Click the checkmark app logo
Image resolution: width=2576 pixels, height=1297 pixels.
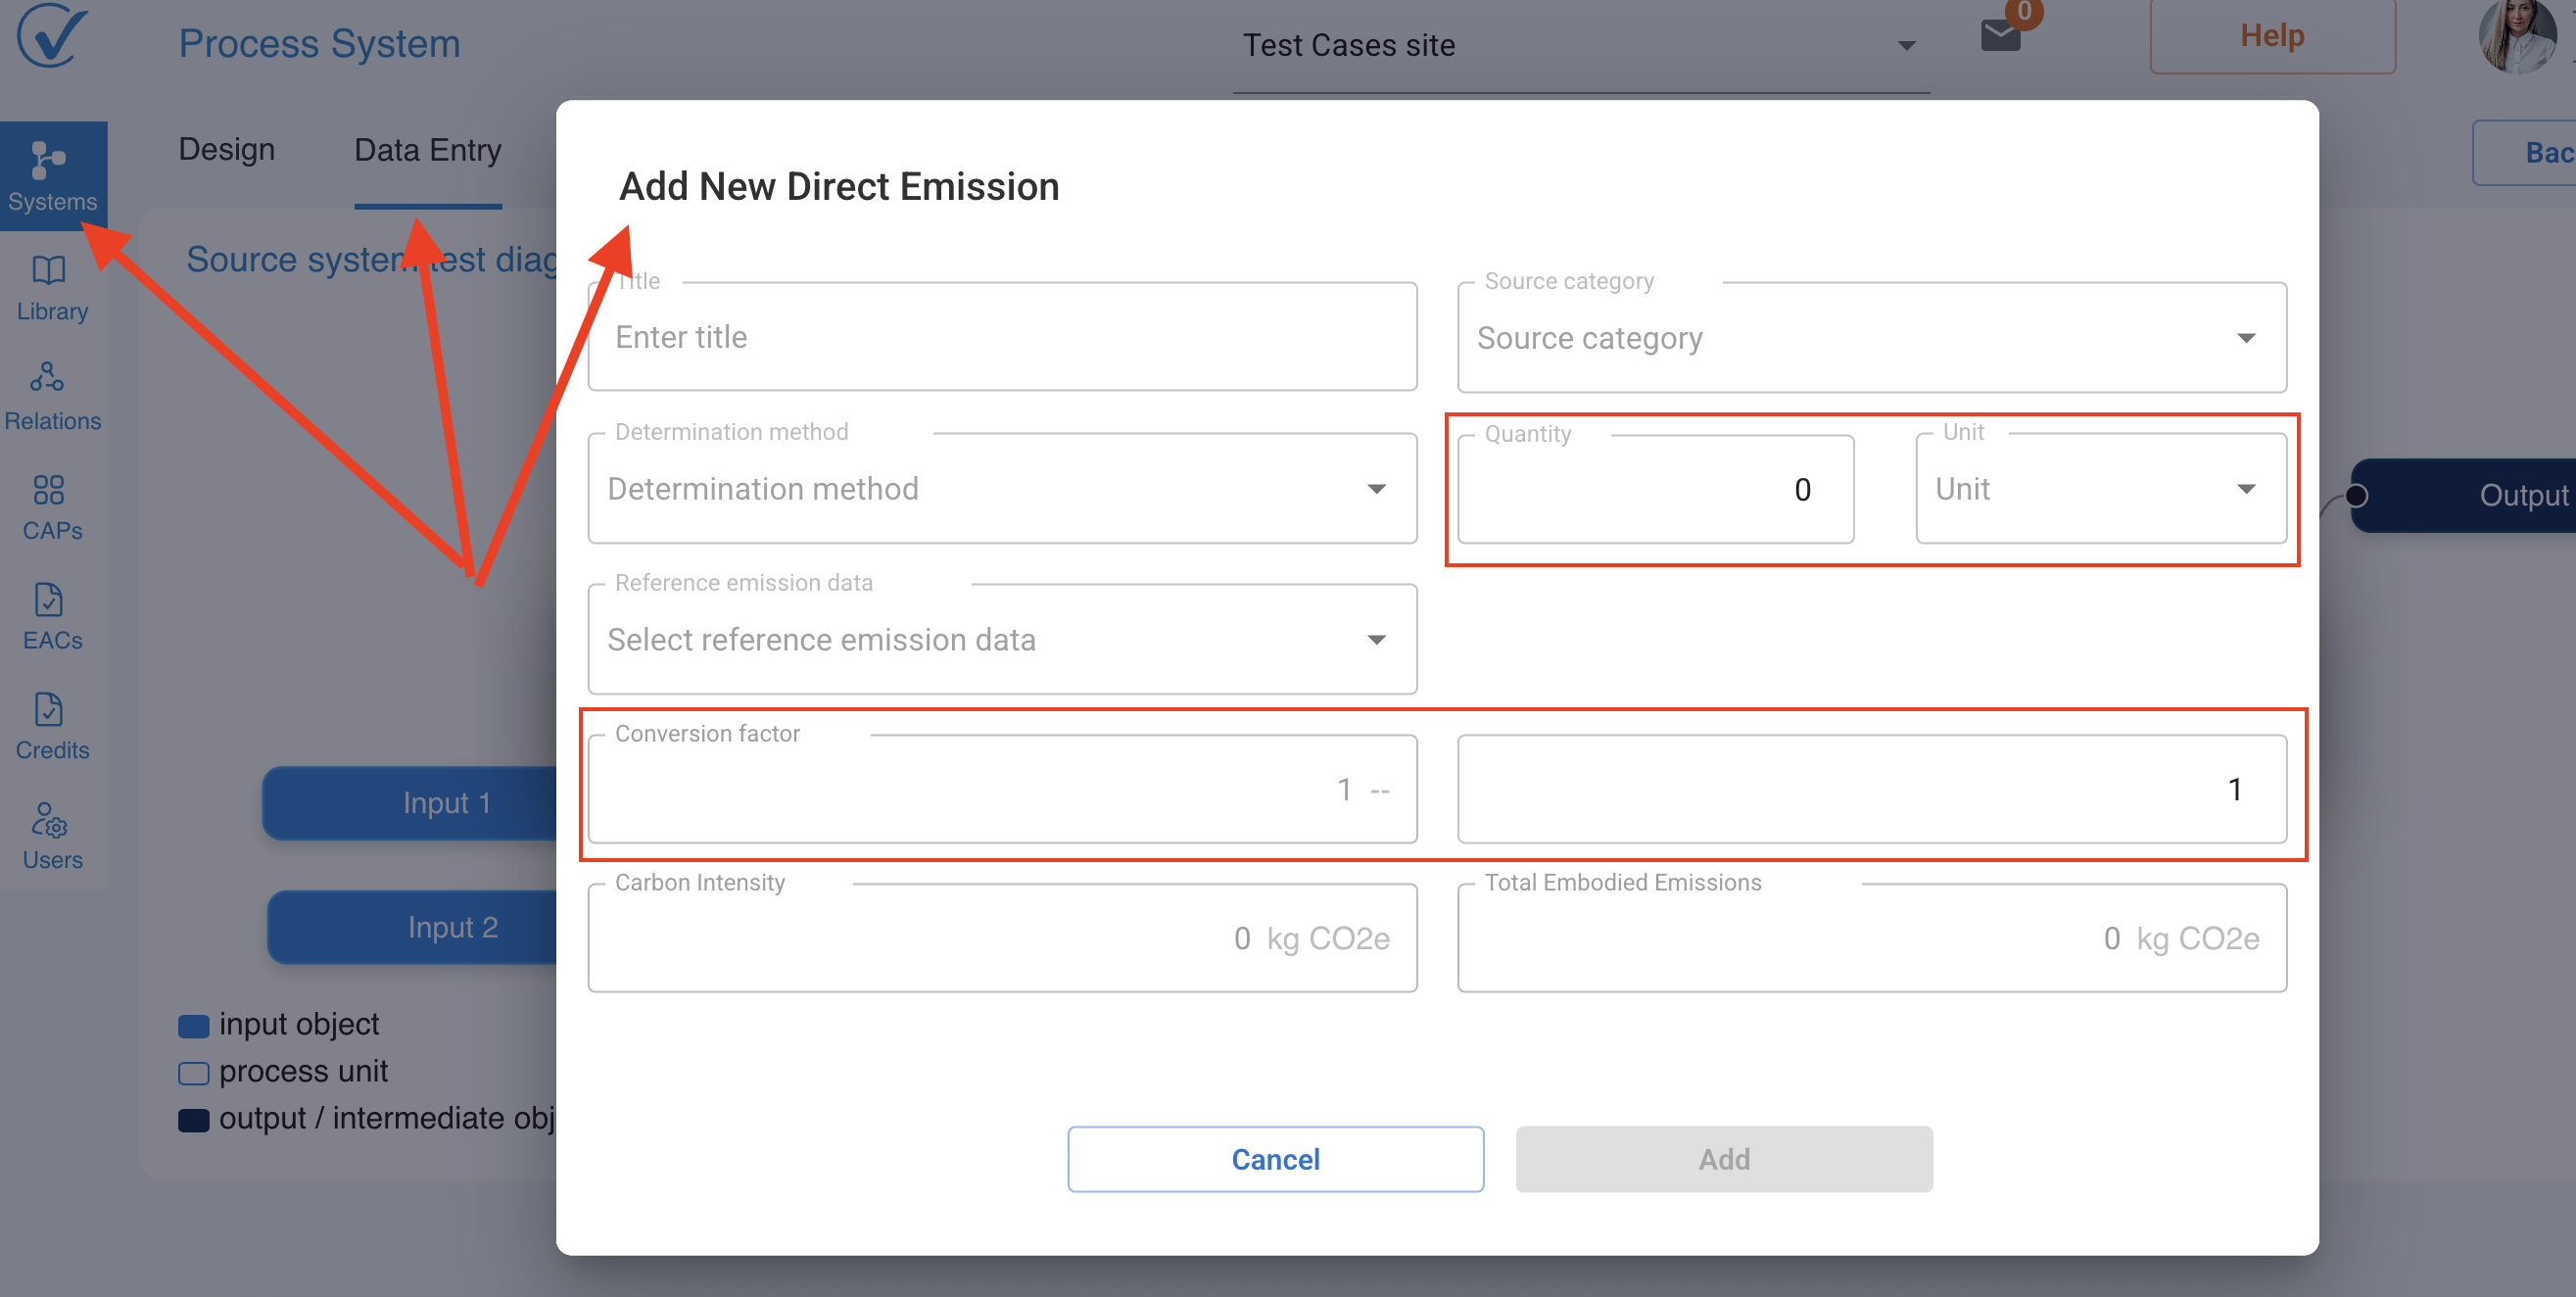pyautogui.click(x=50, y=36)
